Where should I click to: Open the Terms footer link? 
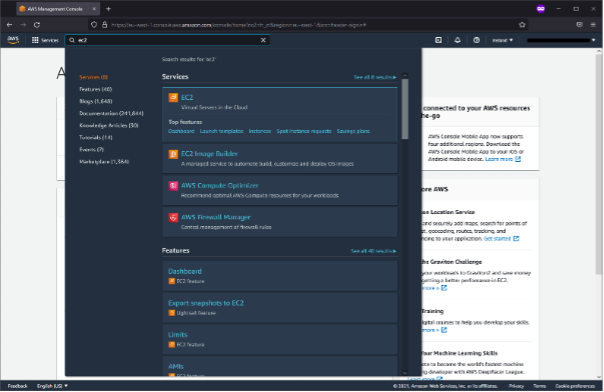coord(540,386)
